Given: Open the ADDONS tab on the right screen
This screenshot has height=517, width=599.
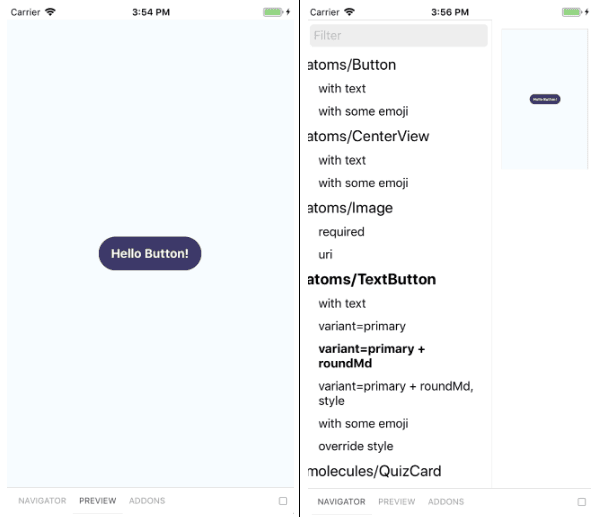Looking at the screenshot, I should 446,502.
